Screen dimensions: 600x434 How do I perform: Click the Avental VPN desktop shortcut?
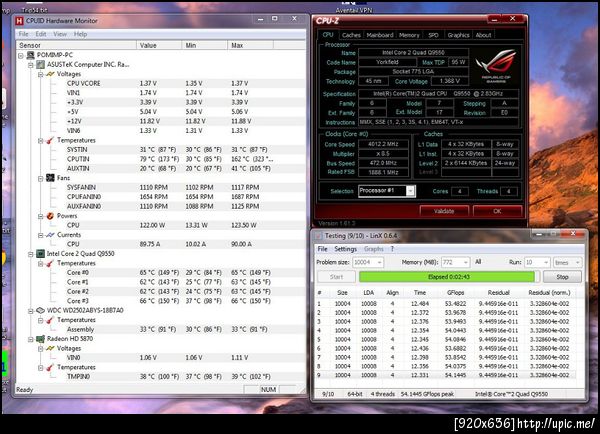(x=353, y=7)
